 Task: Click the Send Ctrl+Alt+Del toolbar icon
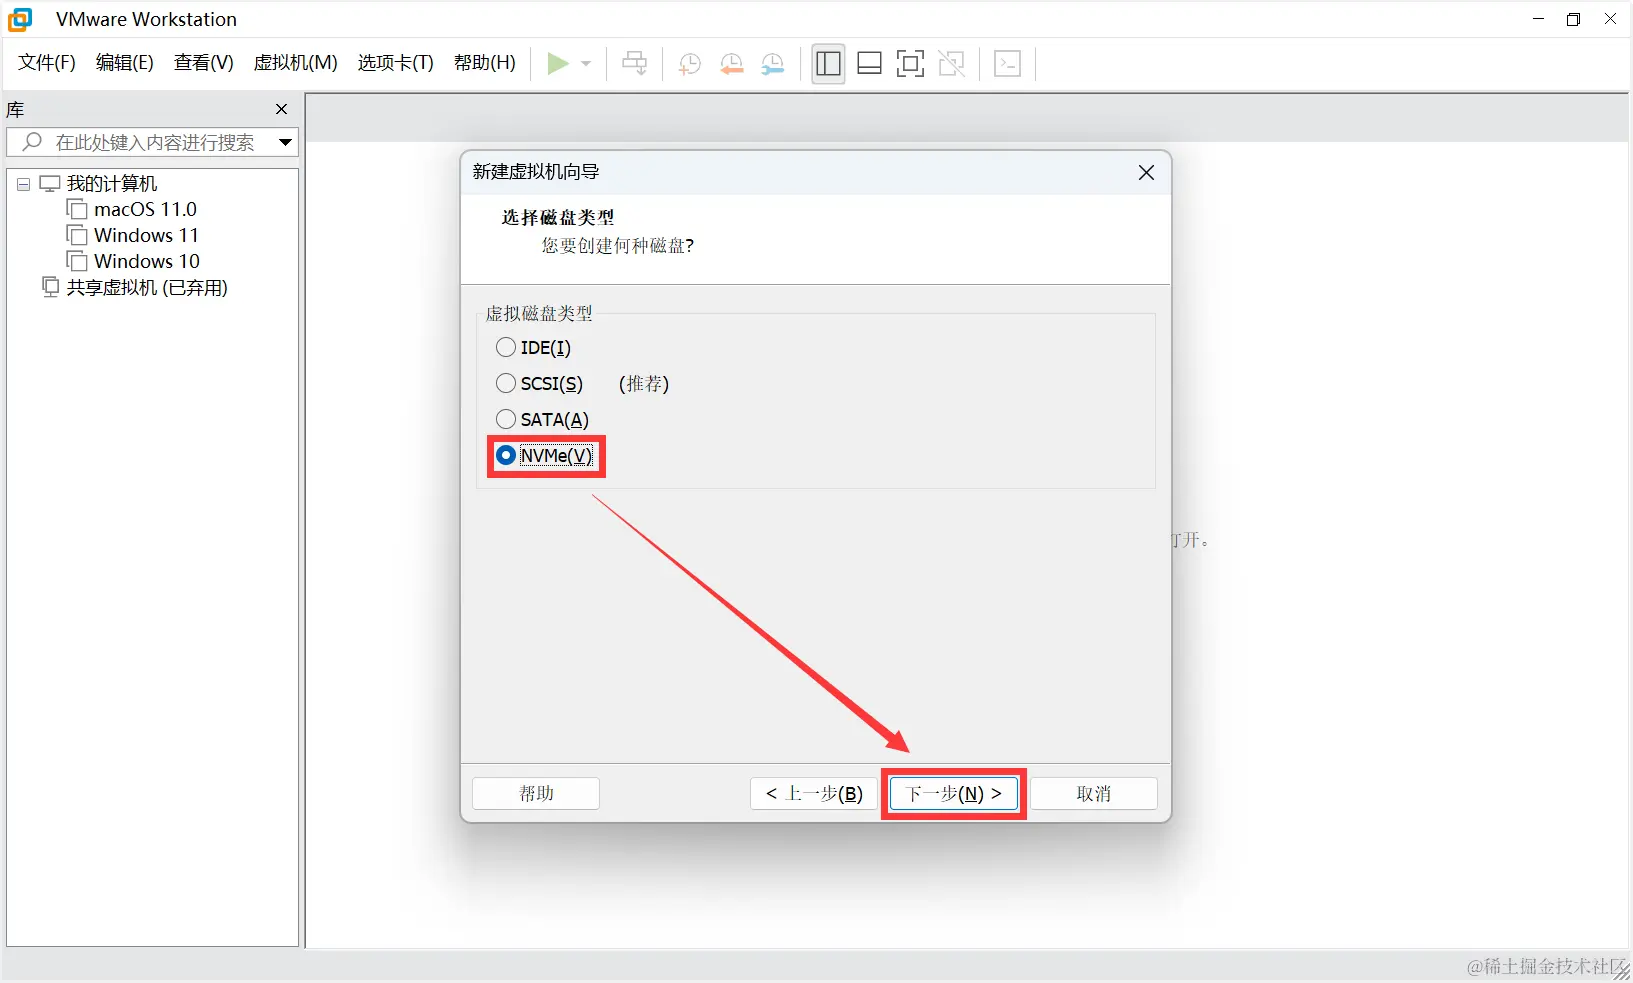point(634,64)
